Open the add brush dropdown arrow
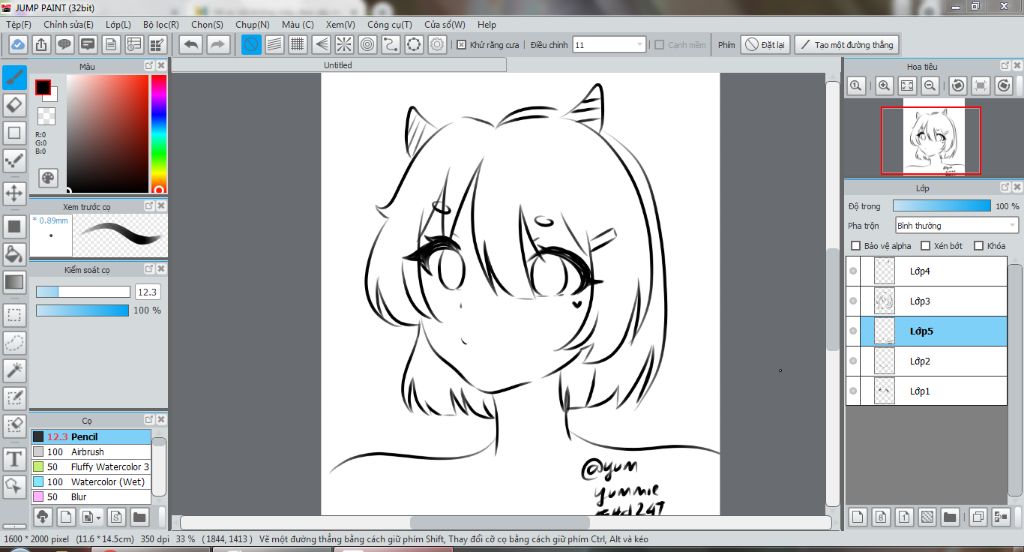 coord(98,518)
